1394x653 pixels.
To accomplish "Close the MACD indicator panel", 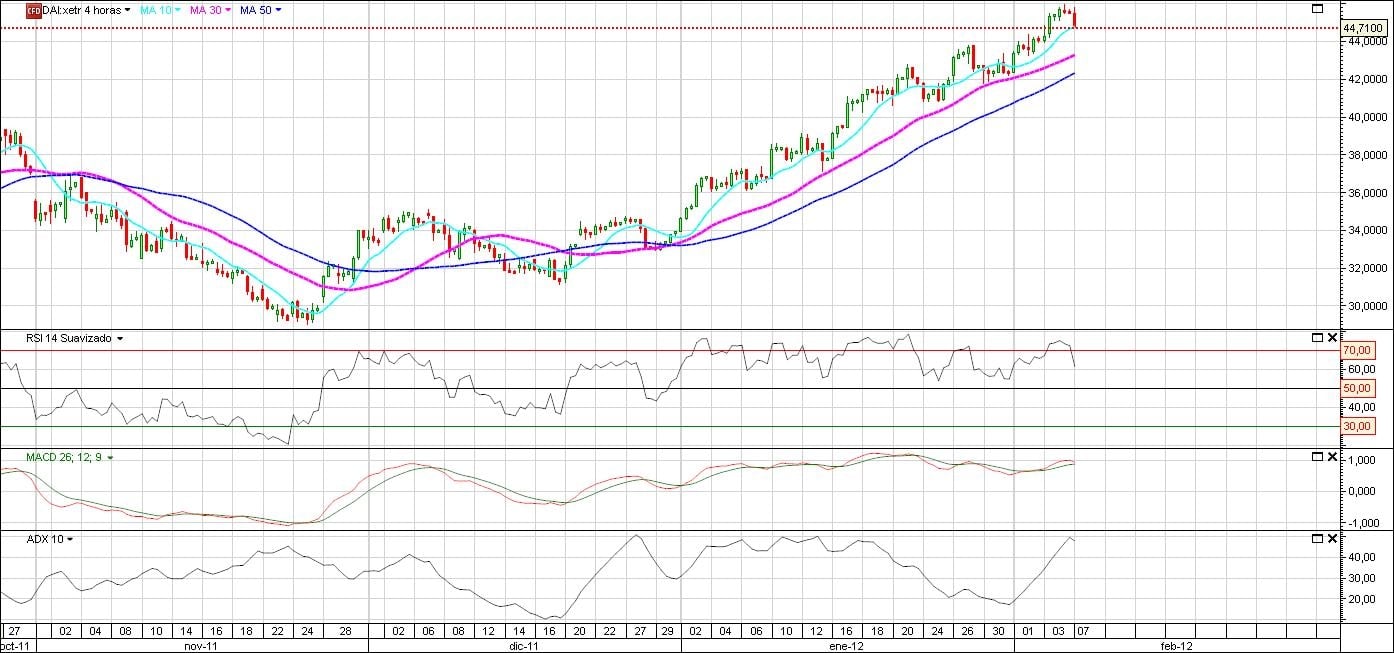I will pyautogui.click(x=1332, y=456).
